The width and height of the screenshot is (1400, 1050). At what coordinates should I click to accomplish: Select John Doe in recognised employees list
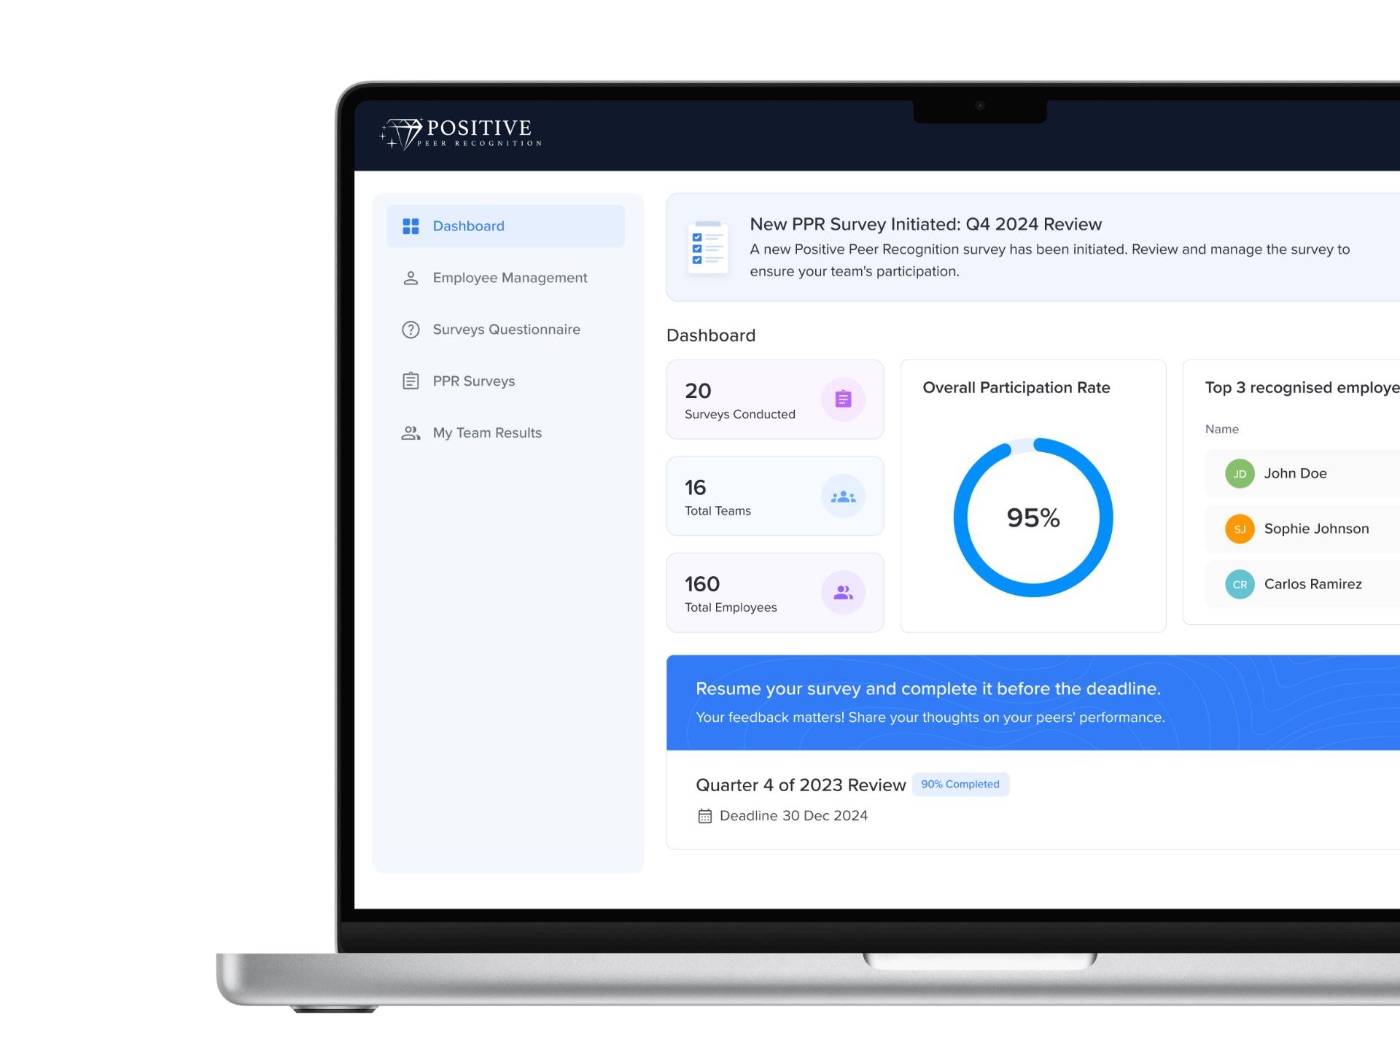tap(1302, 474)
